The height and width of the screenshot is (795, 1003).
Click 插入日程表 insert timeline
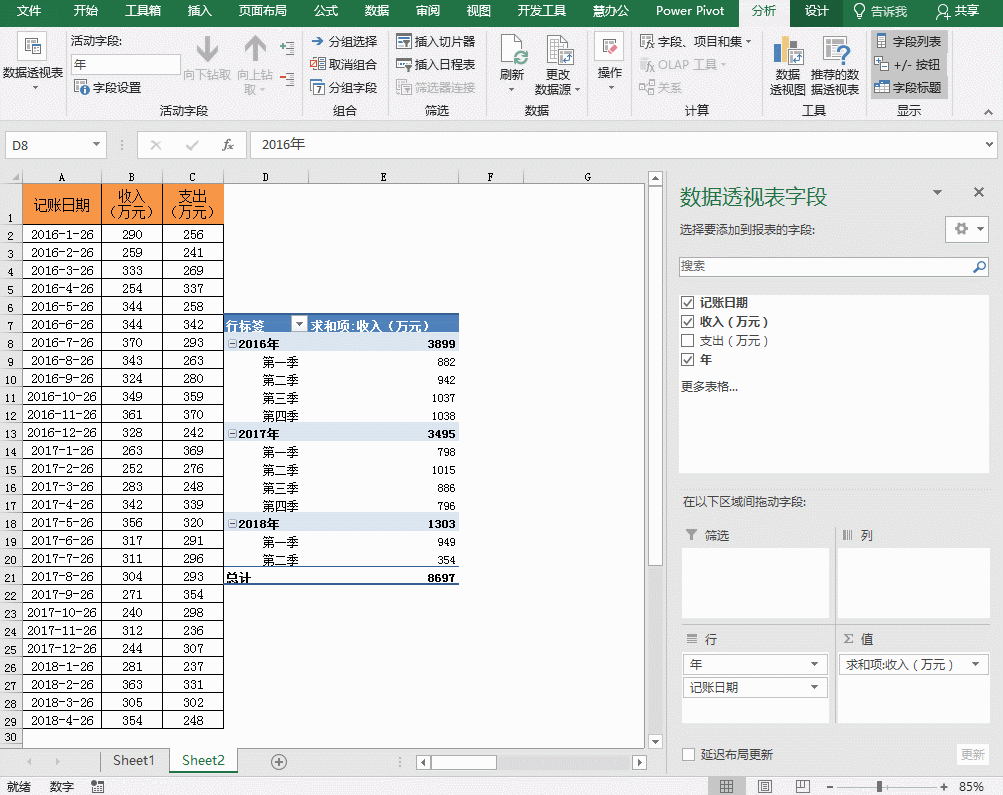pos(436,65)
